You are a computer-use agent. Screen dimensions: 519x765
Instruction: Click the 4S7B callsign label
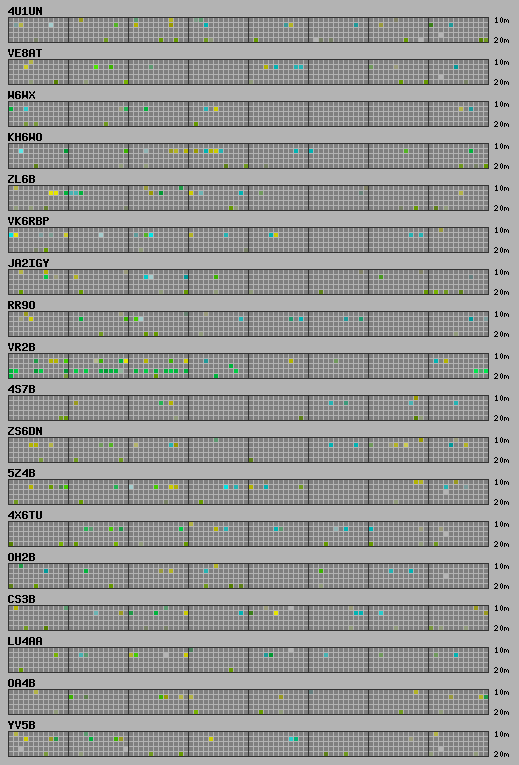tap(21, 389)
